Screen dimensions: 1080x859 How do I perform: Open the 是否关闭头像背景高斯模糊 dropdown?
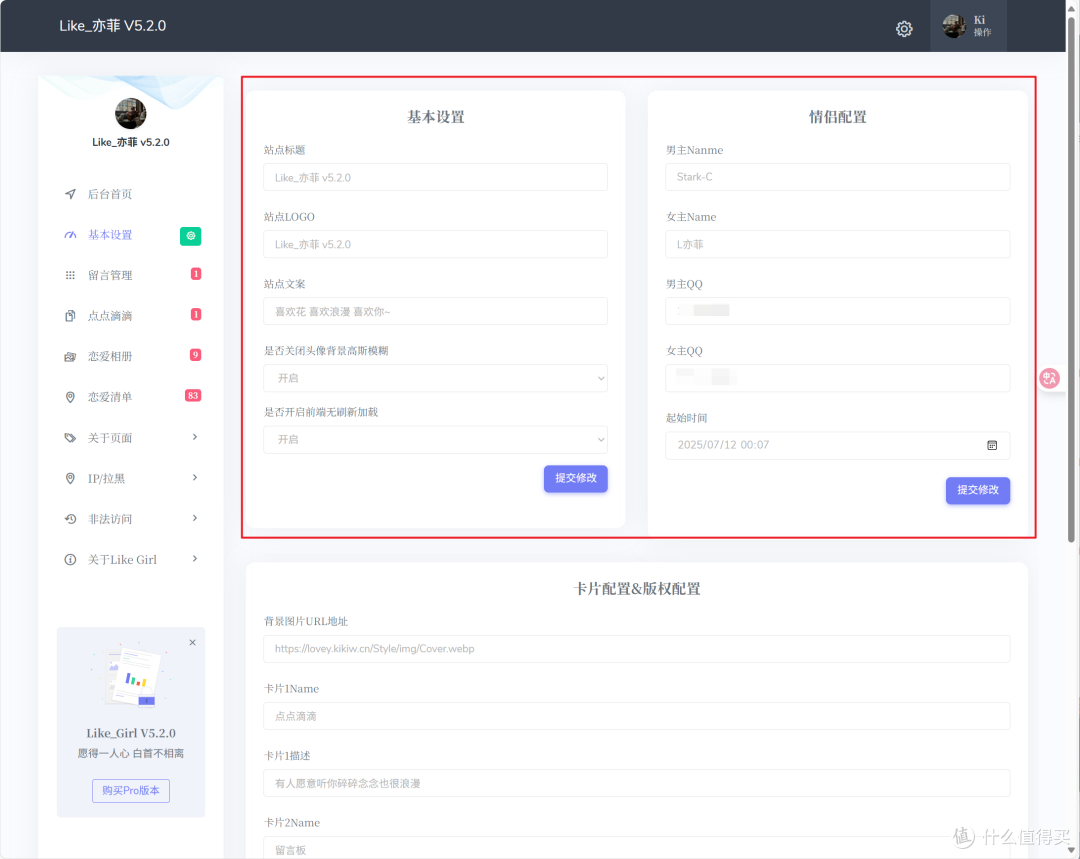pyautogui.click(x=435, y=378)
